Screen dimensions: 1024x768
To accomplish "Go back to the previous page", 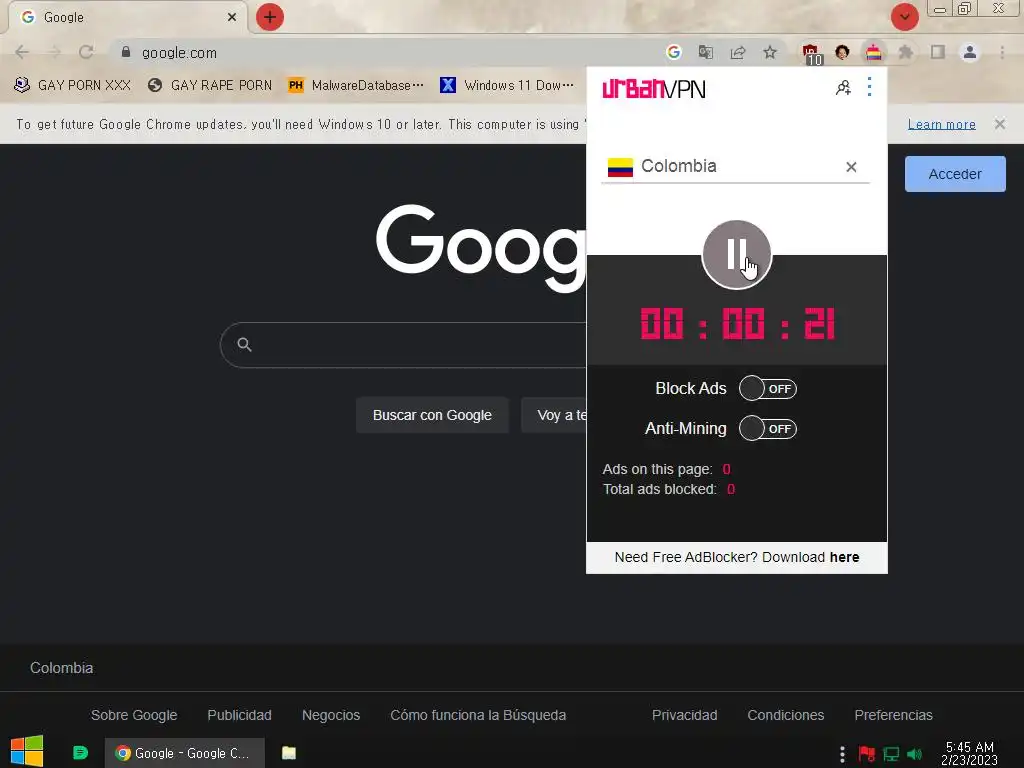I will (22, 52).
